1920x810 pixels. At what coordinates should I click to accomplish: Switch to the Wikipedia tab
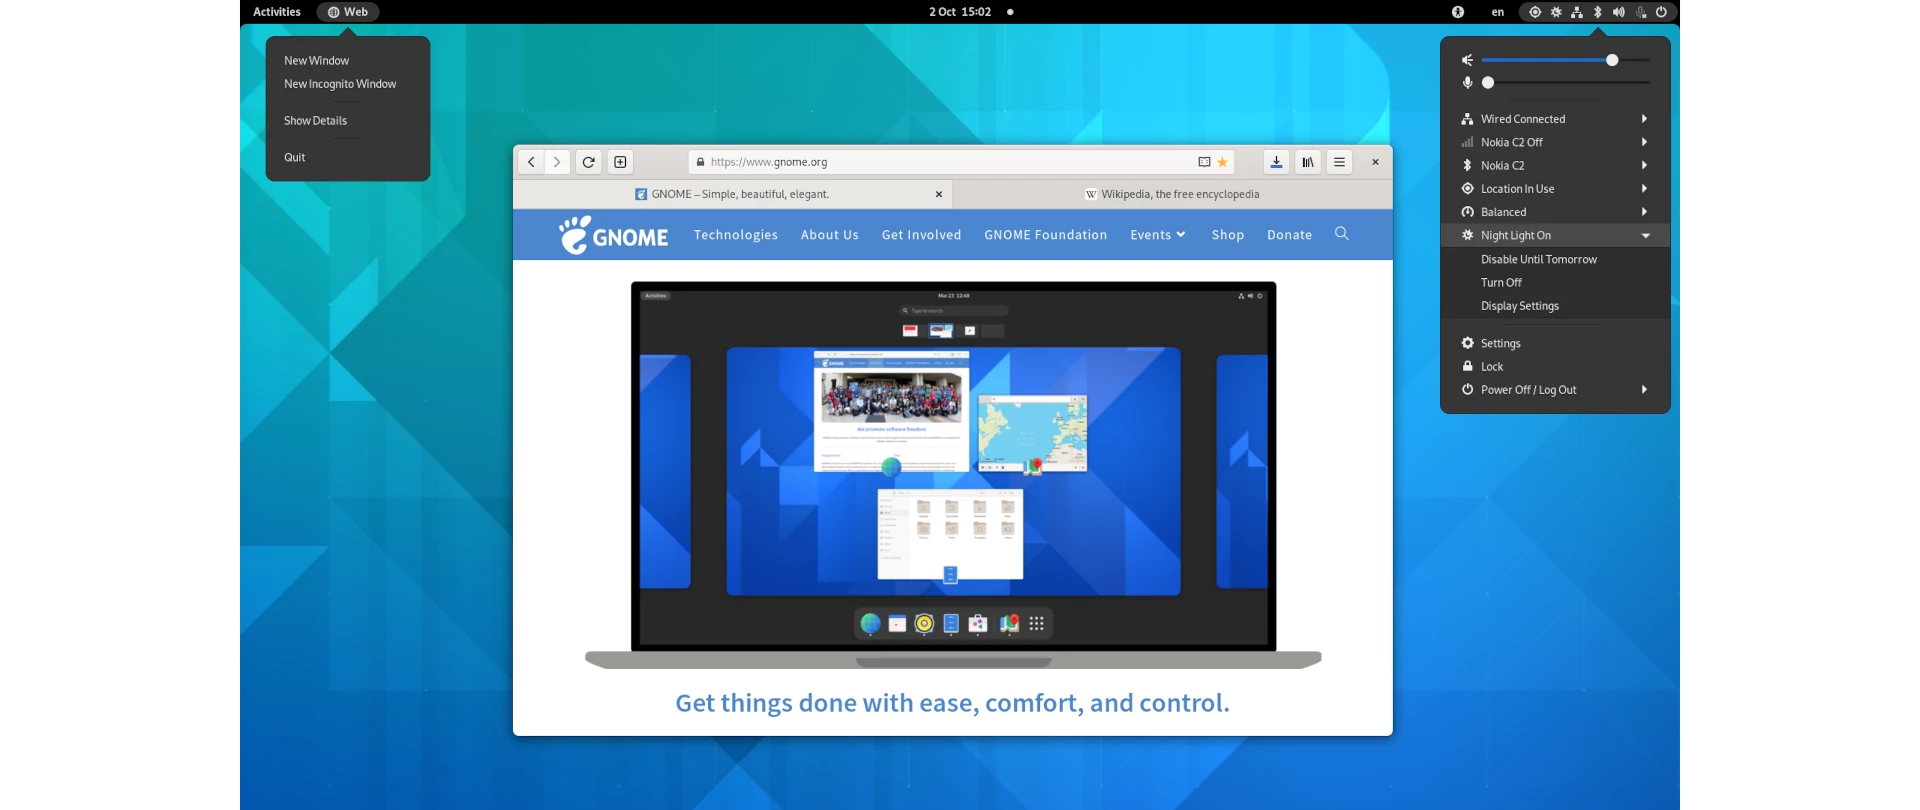(x=1172, y=194)
